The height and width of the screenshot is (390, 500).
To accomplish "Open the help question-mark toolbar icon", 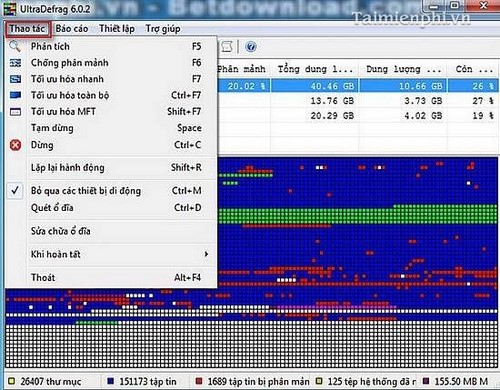I will tap(251, 47).
